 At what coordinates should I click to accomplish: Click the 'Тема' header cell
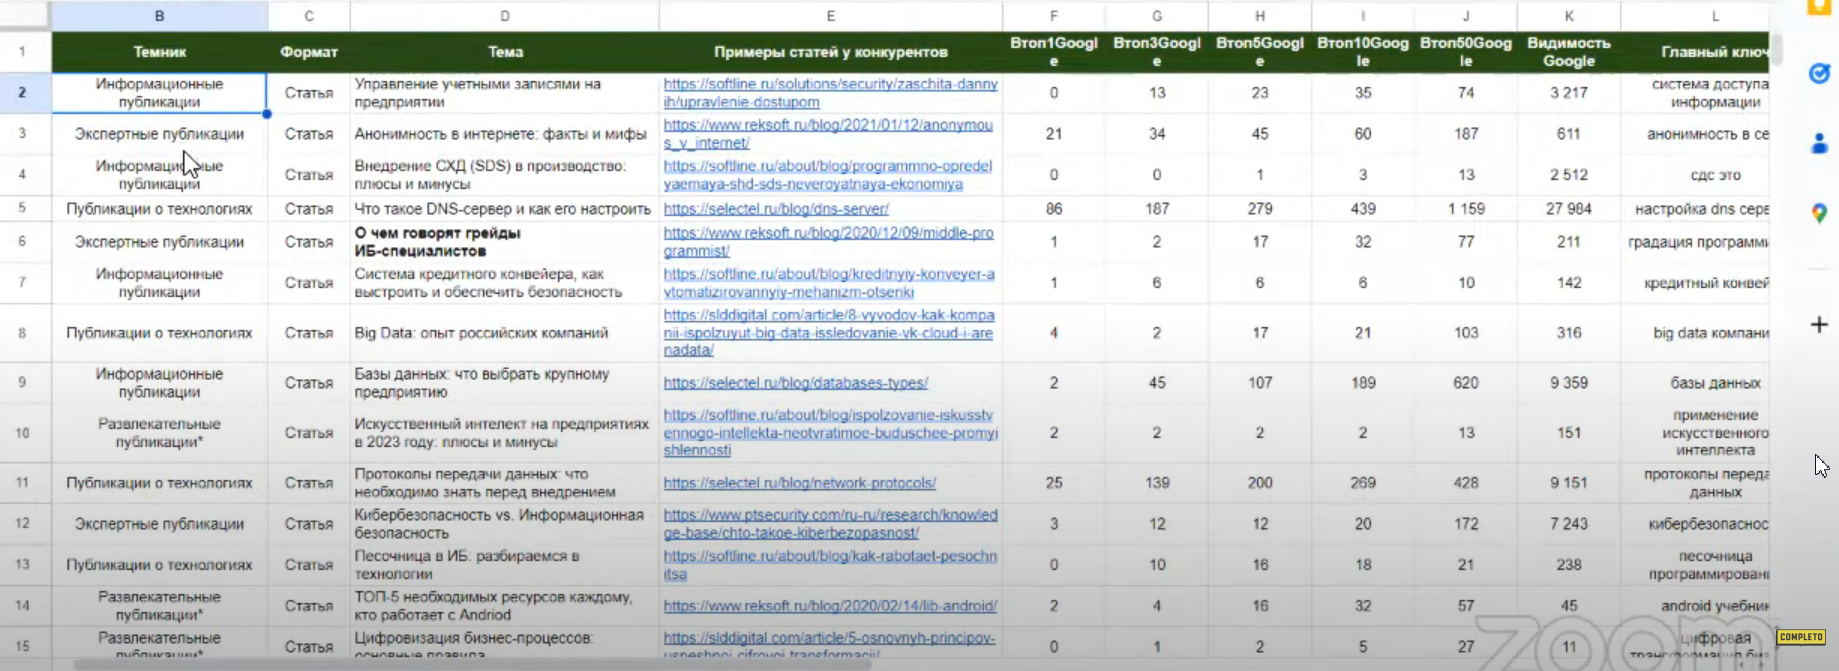[505, 52]
